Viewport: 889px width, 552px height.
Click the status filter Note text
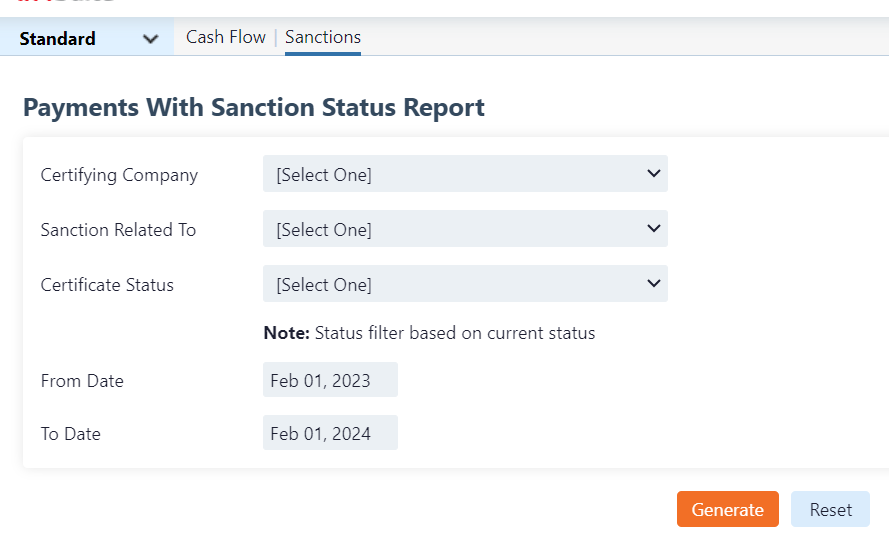429,333
